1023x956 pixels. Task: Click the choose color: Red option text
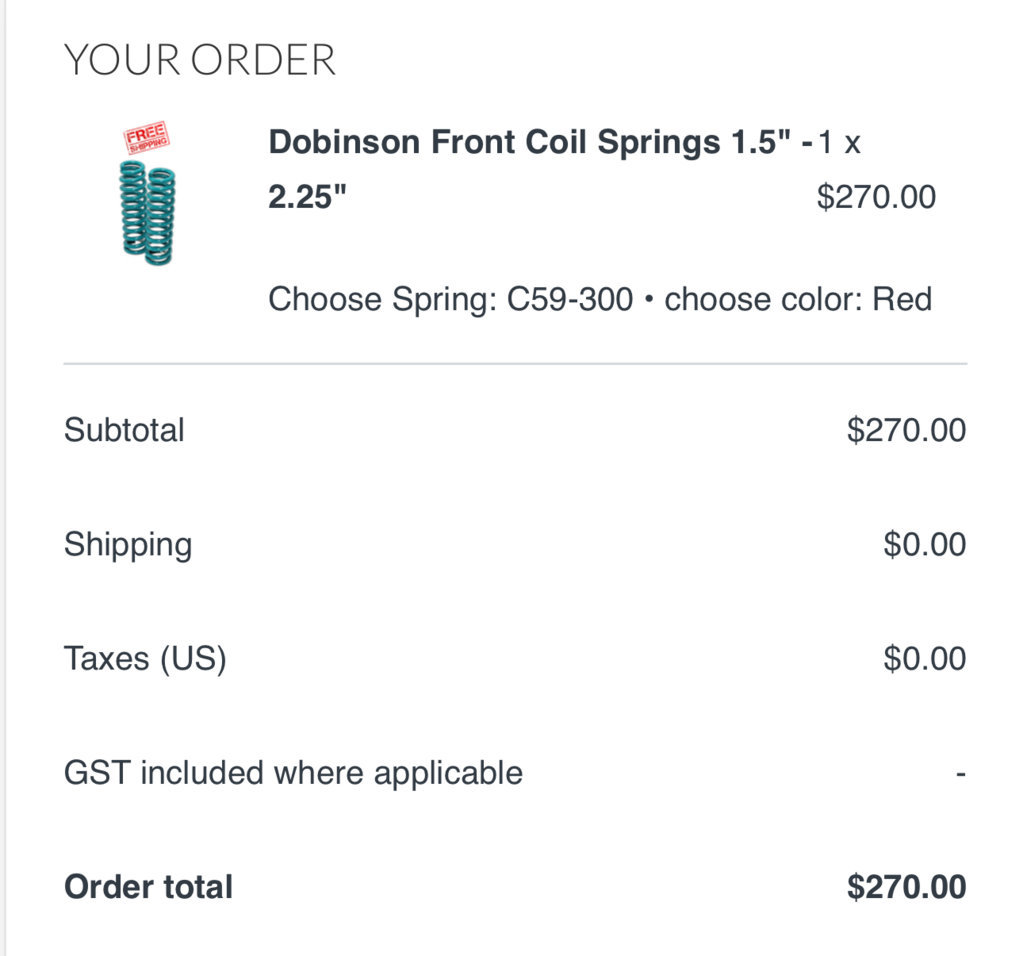[798, 300]
